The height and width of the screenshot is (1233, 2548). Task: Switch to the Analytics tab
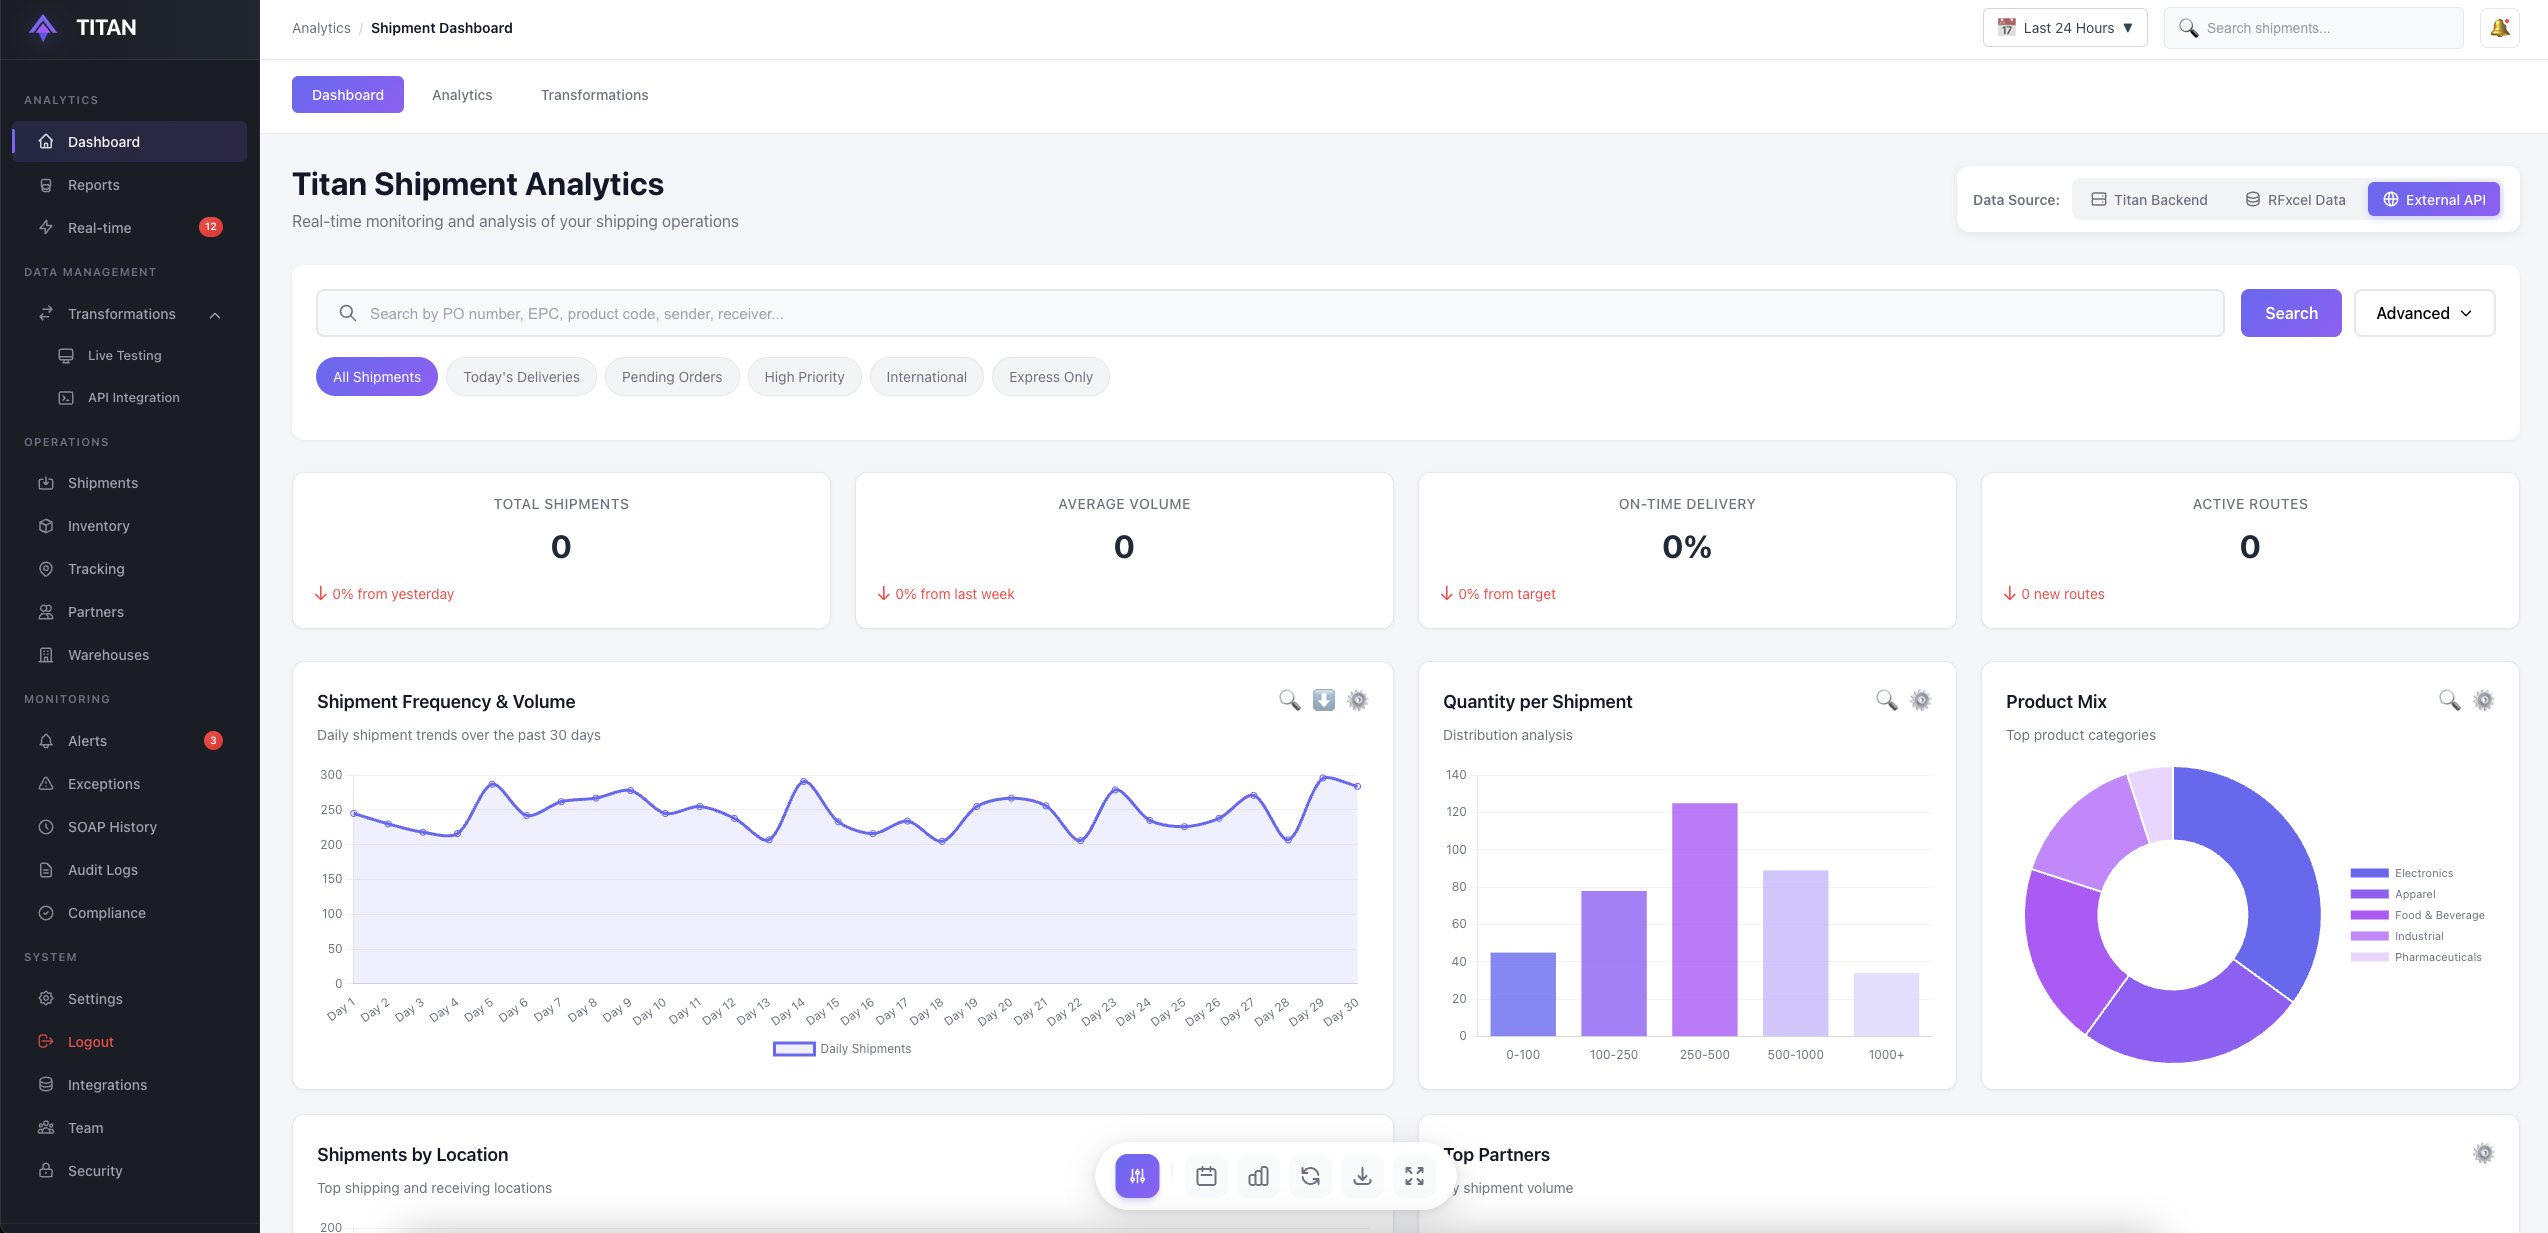(462, 94)
